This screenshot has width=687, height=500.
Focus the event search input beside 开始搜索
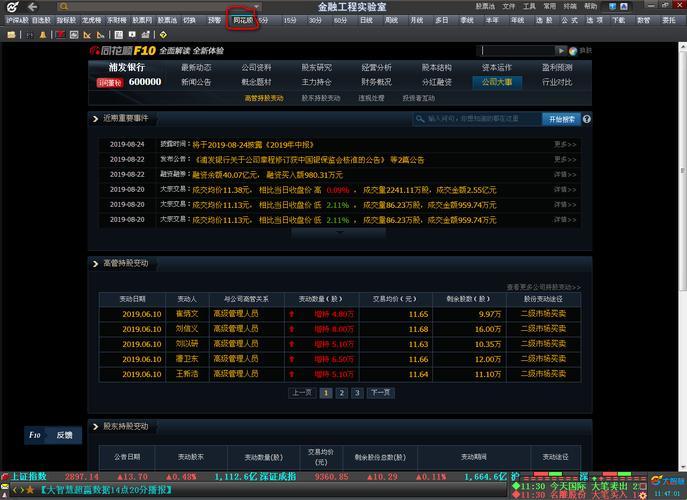(x=477, y=119)
